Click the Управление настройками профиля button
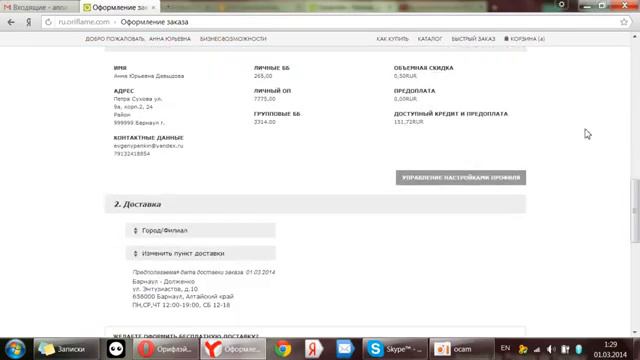Viewport: 640px width, 360px height. pyautogui.click(x=461, y=178)
